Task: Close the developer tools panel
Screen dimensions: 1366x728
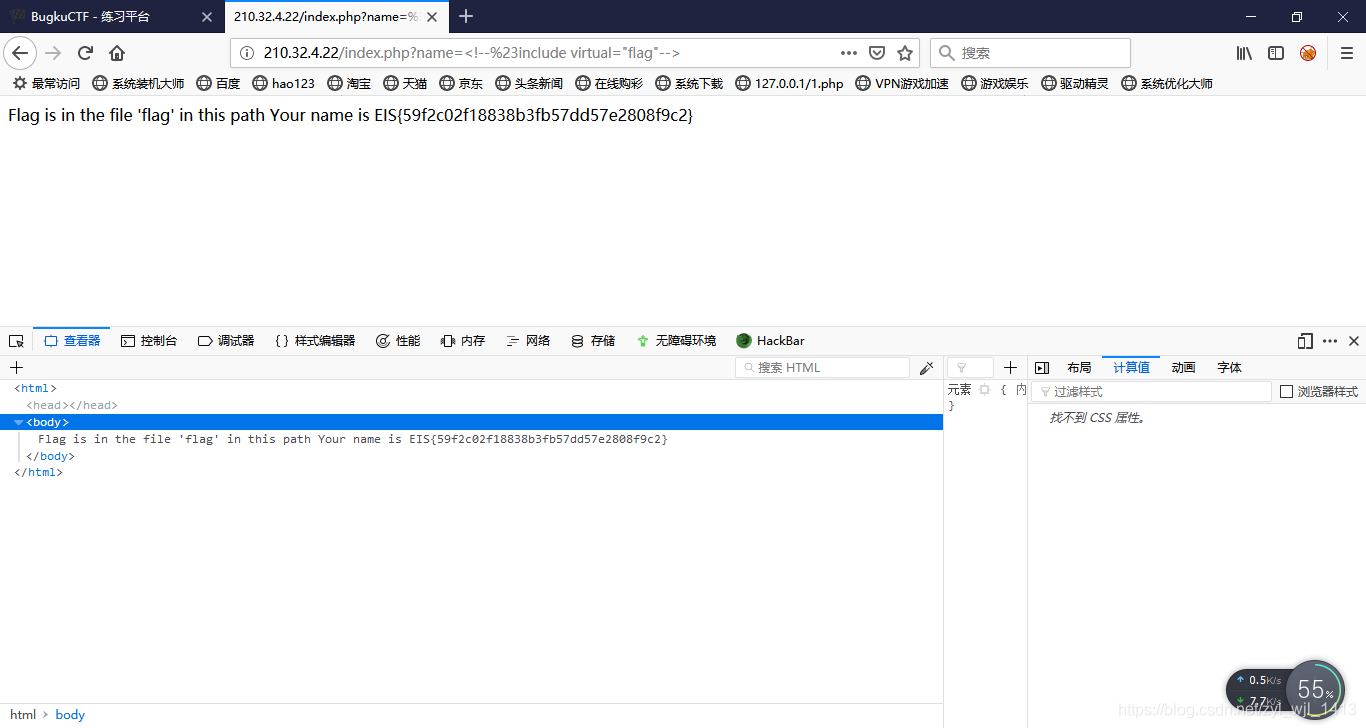Action: click(x=1354, y=341)
